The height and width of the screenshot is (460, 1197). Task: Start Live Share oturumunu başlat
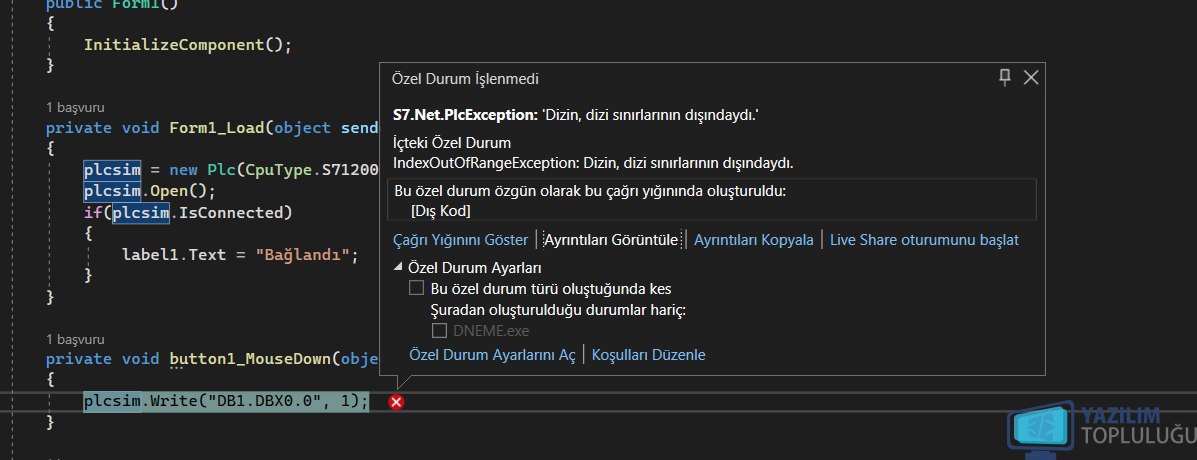pyautogui.click(x=924, y=240)
